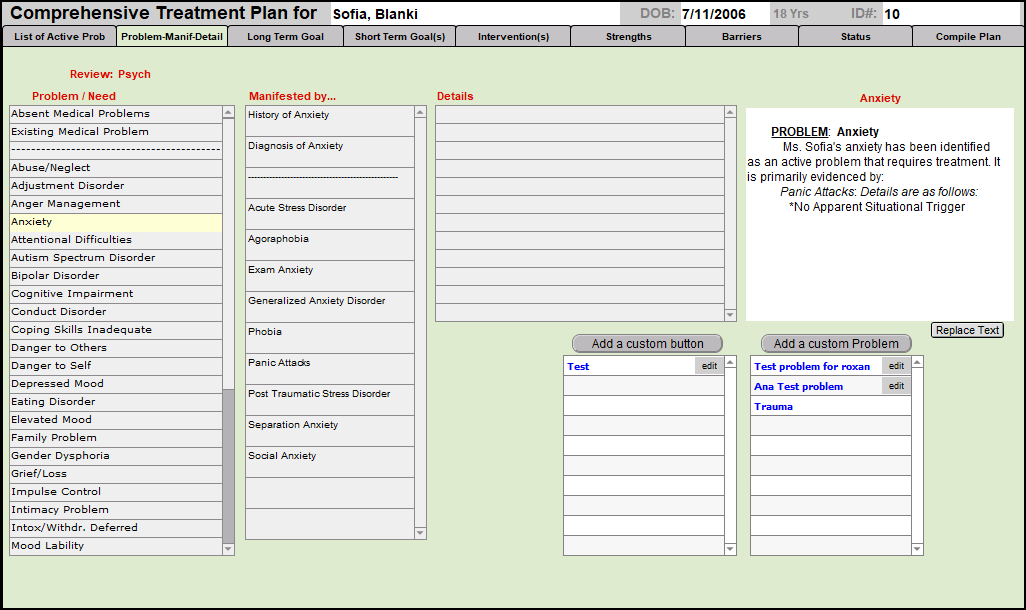The height and width of the screenshot is (610, 1026).
Task: Click the Replace Text button
Action: (x=966, y=330)
